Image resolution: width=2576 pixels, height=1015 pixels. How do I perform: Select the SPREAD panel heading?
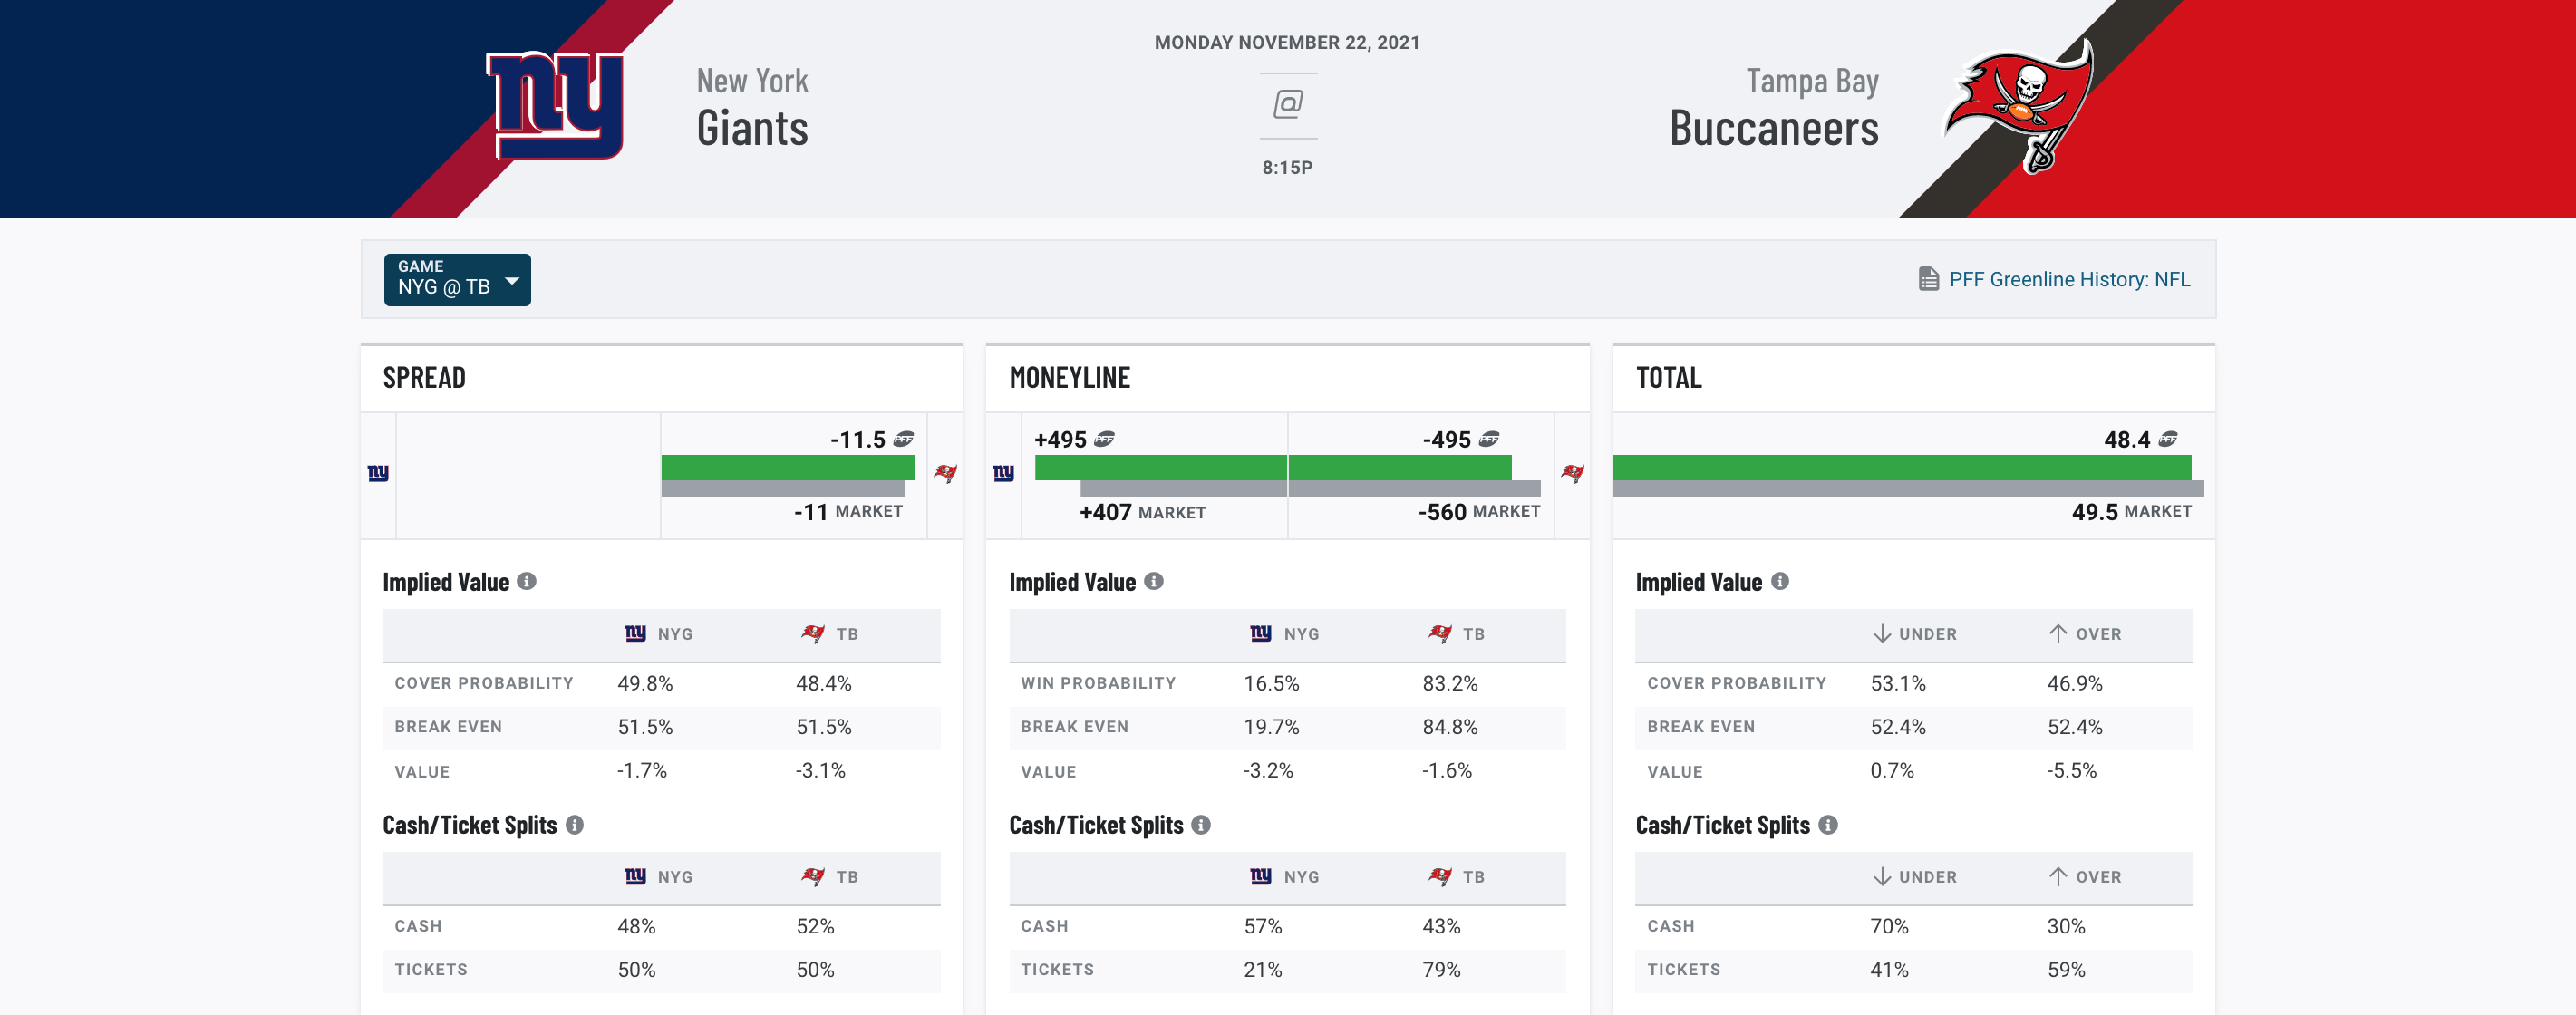[424, 377]
